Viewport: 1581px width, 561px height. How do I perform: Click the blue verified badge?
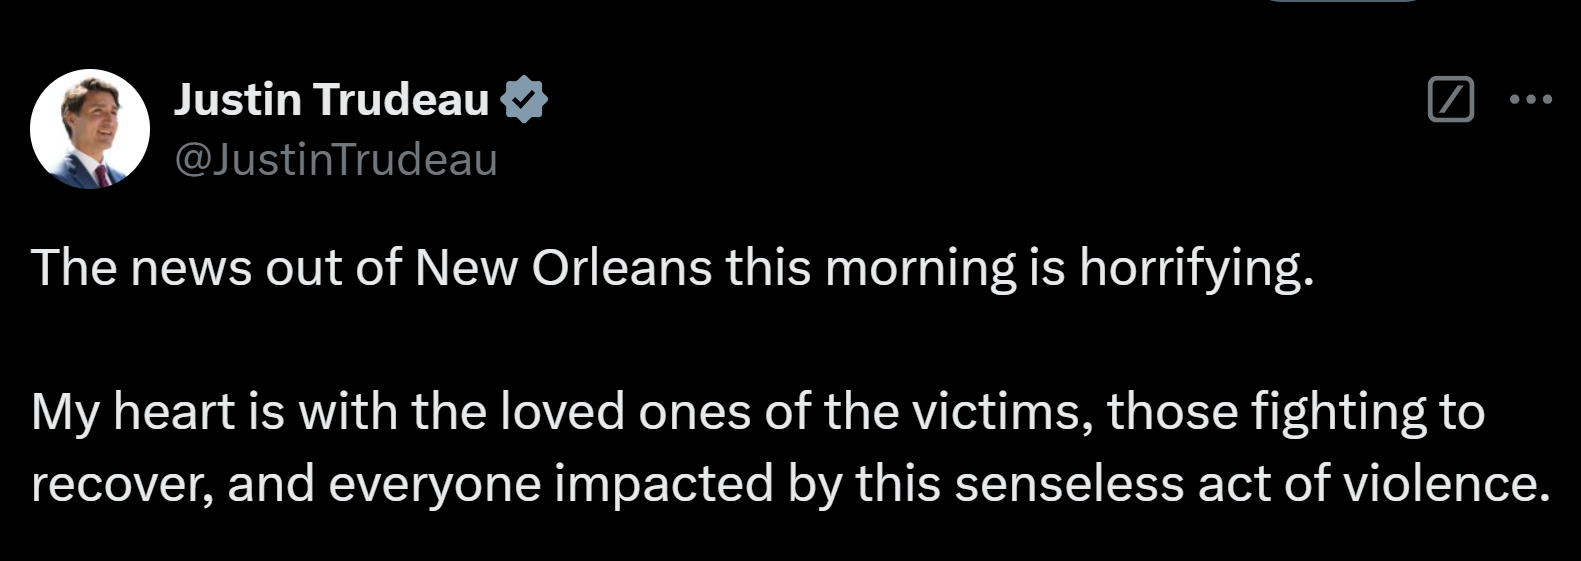coord(523,99)
